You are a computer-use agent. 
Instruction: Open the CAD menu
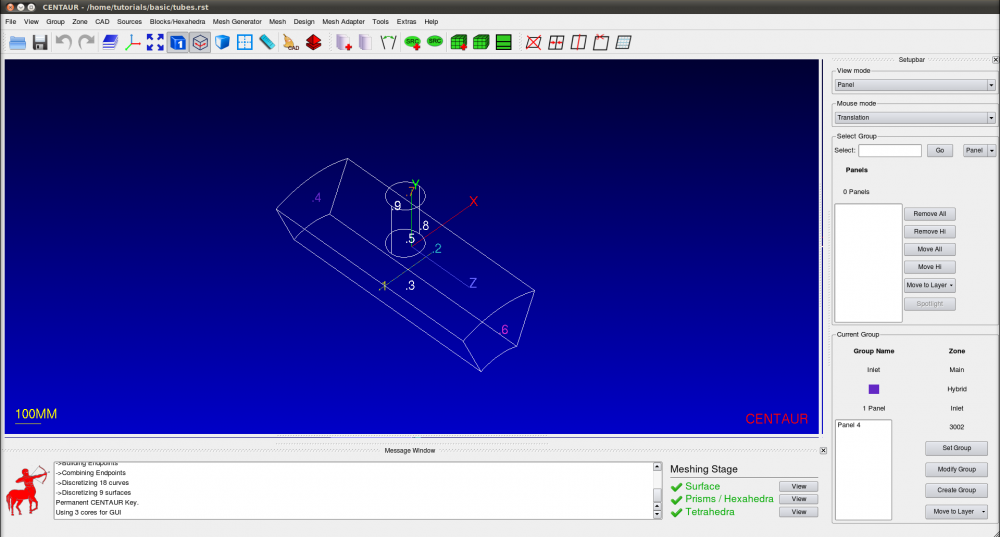(102, 22)
